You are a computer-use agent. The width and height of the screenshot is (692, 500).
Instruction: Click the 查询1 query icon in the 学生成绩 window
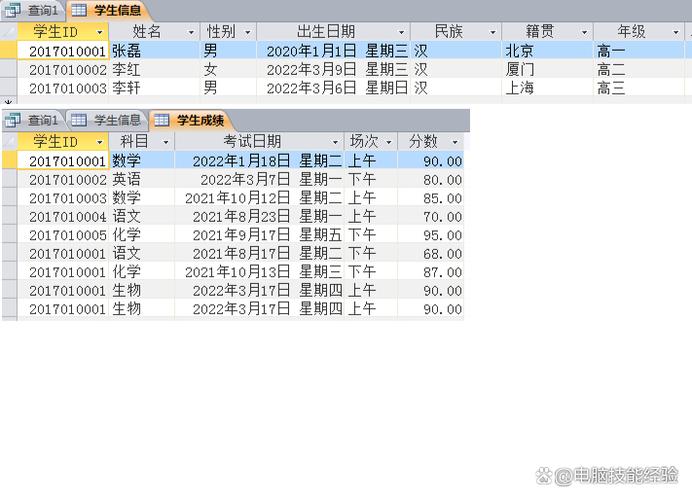tap(12, 120)
